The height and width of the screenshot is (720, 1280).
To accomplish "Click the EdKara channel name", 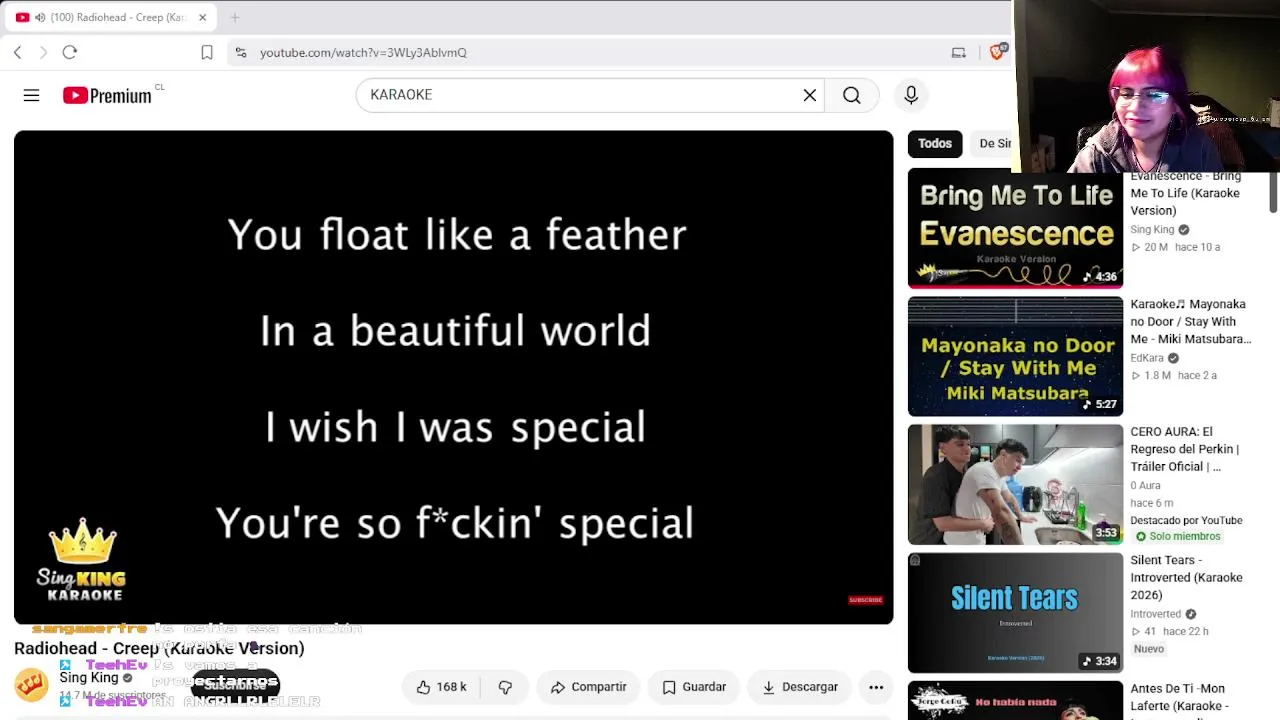I will pos(1147,358).
